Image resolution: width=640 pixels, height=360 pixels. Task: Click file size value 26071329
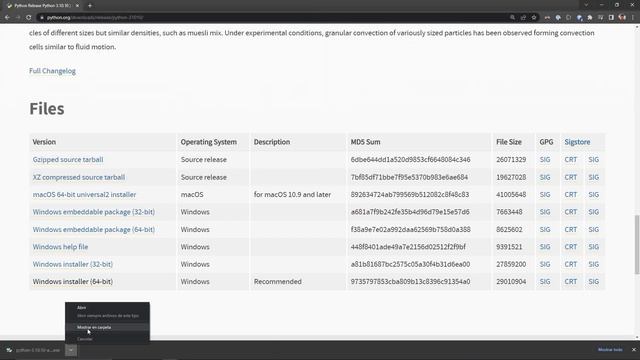[x=511, y=160]
